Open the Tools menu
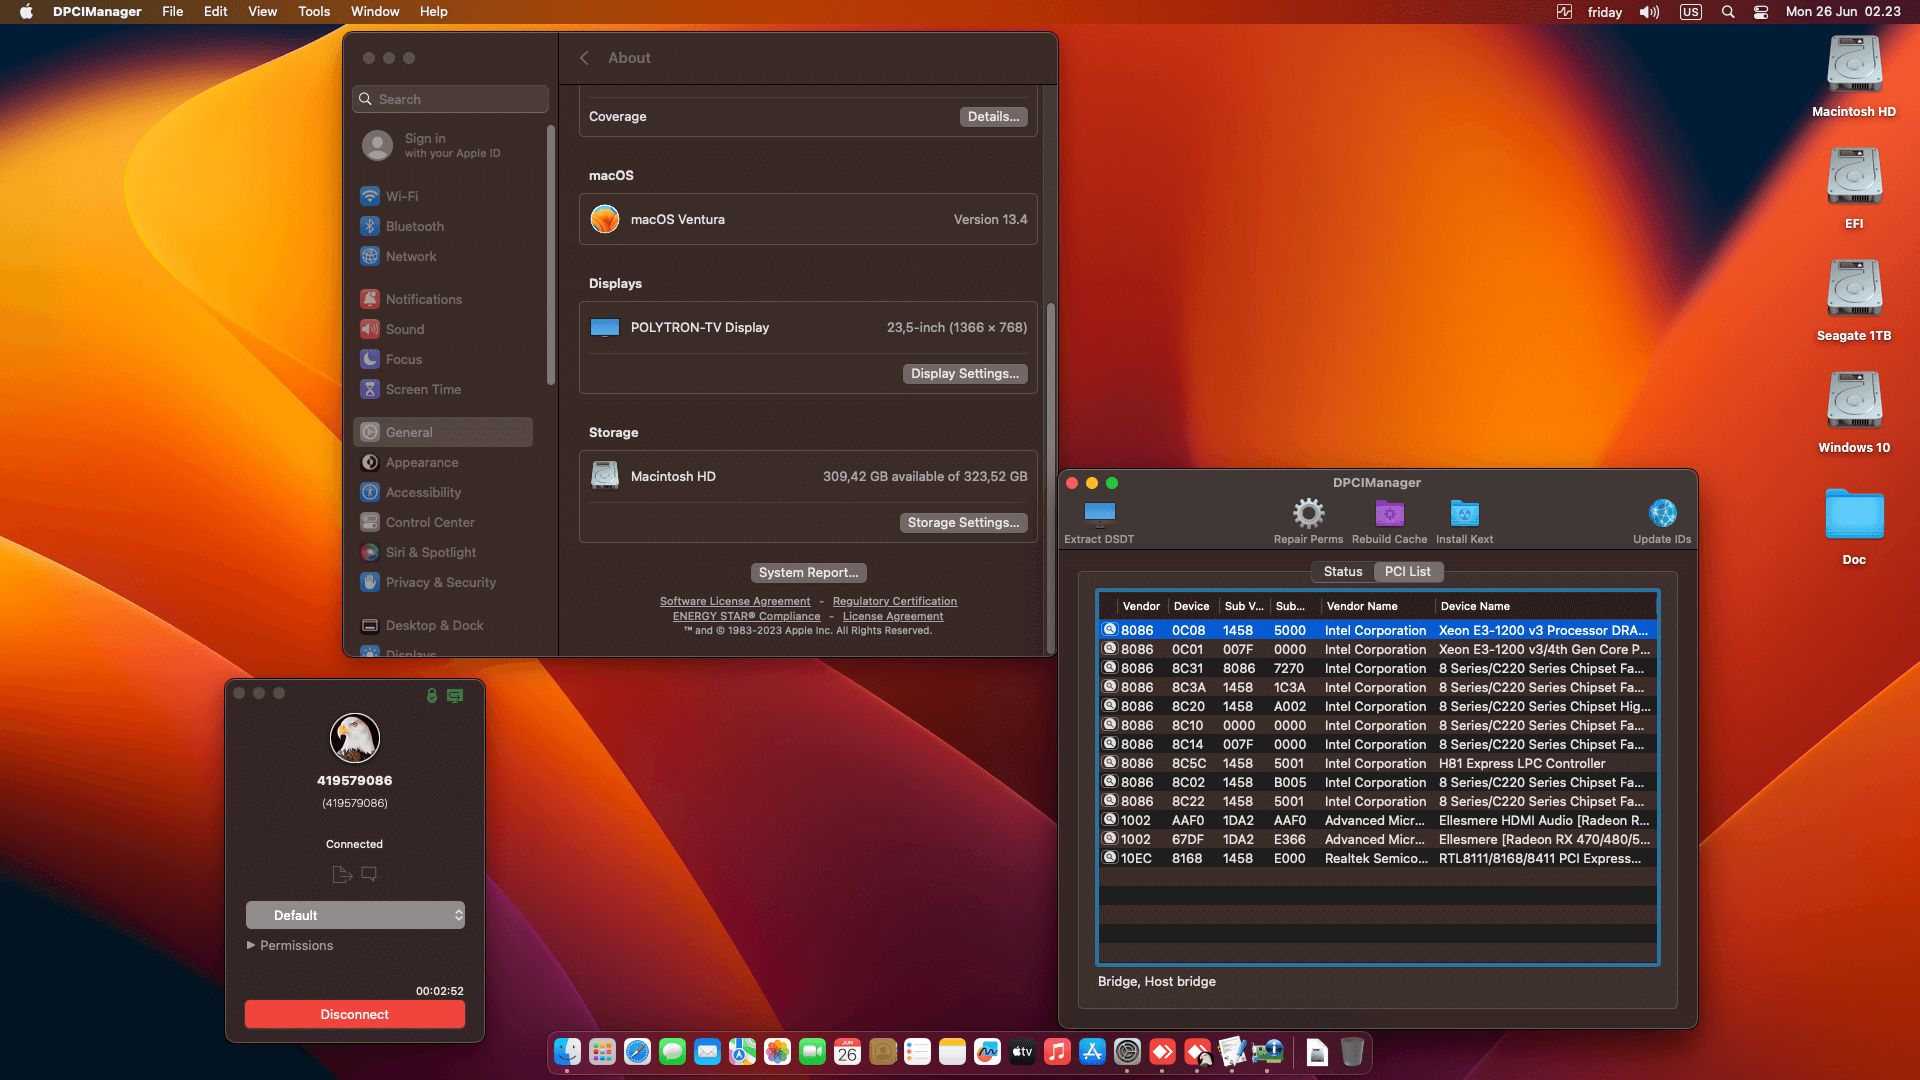This screenshot has height=1080, width=1920. (313, 11)
